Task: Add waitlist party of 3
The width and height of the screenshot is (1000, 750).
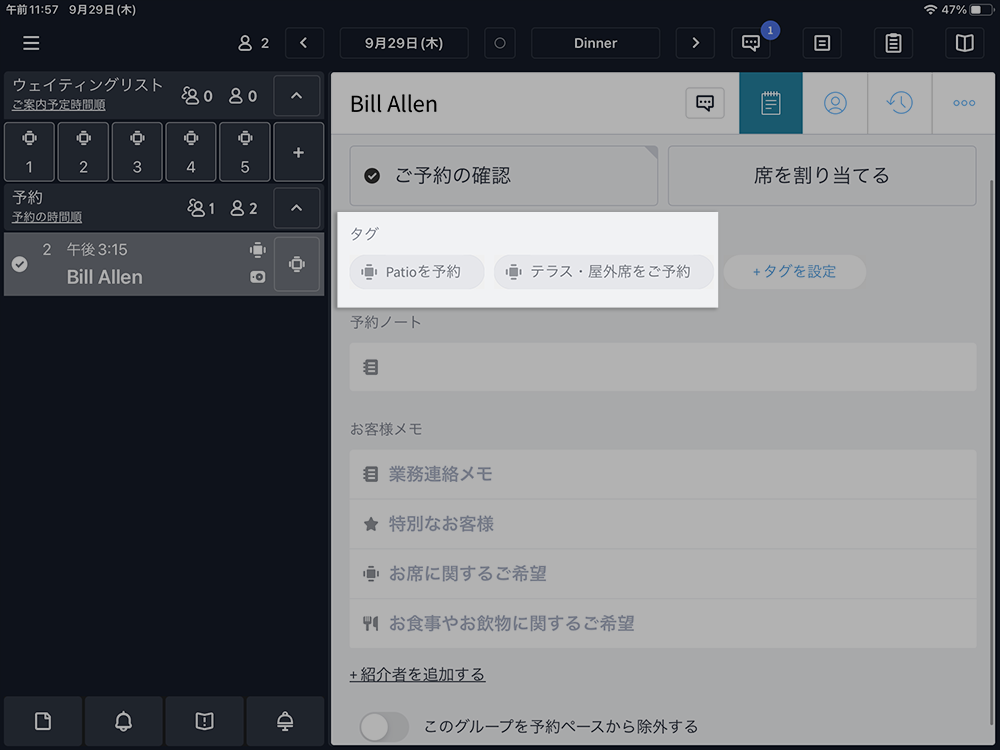Action: pyautogui.click(x=137, y=152)
